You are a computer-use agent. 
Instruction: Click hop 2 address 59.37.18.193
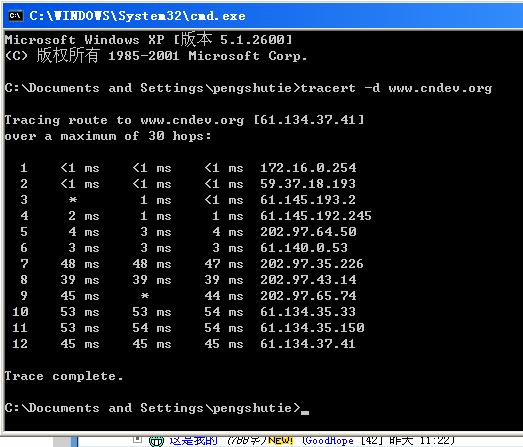click(308, 183)
